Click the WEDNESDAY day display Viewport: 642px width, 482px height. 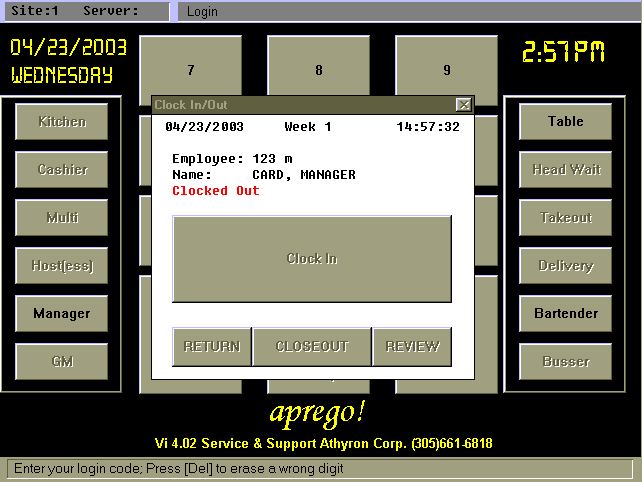(62, 75)
